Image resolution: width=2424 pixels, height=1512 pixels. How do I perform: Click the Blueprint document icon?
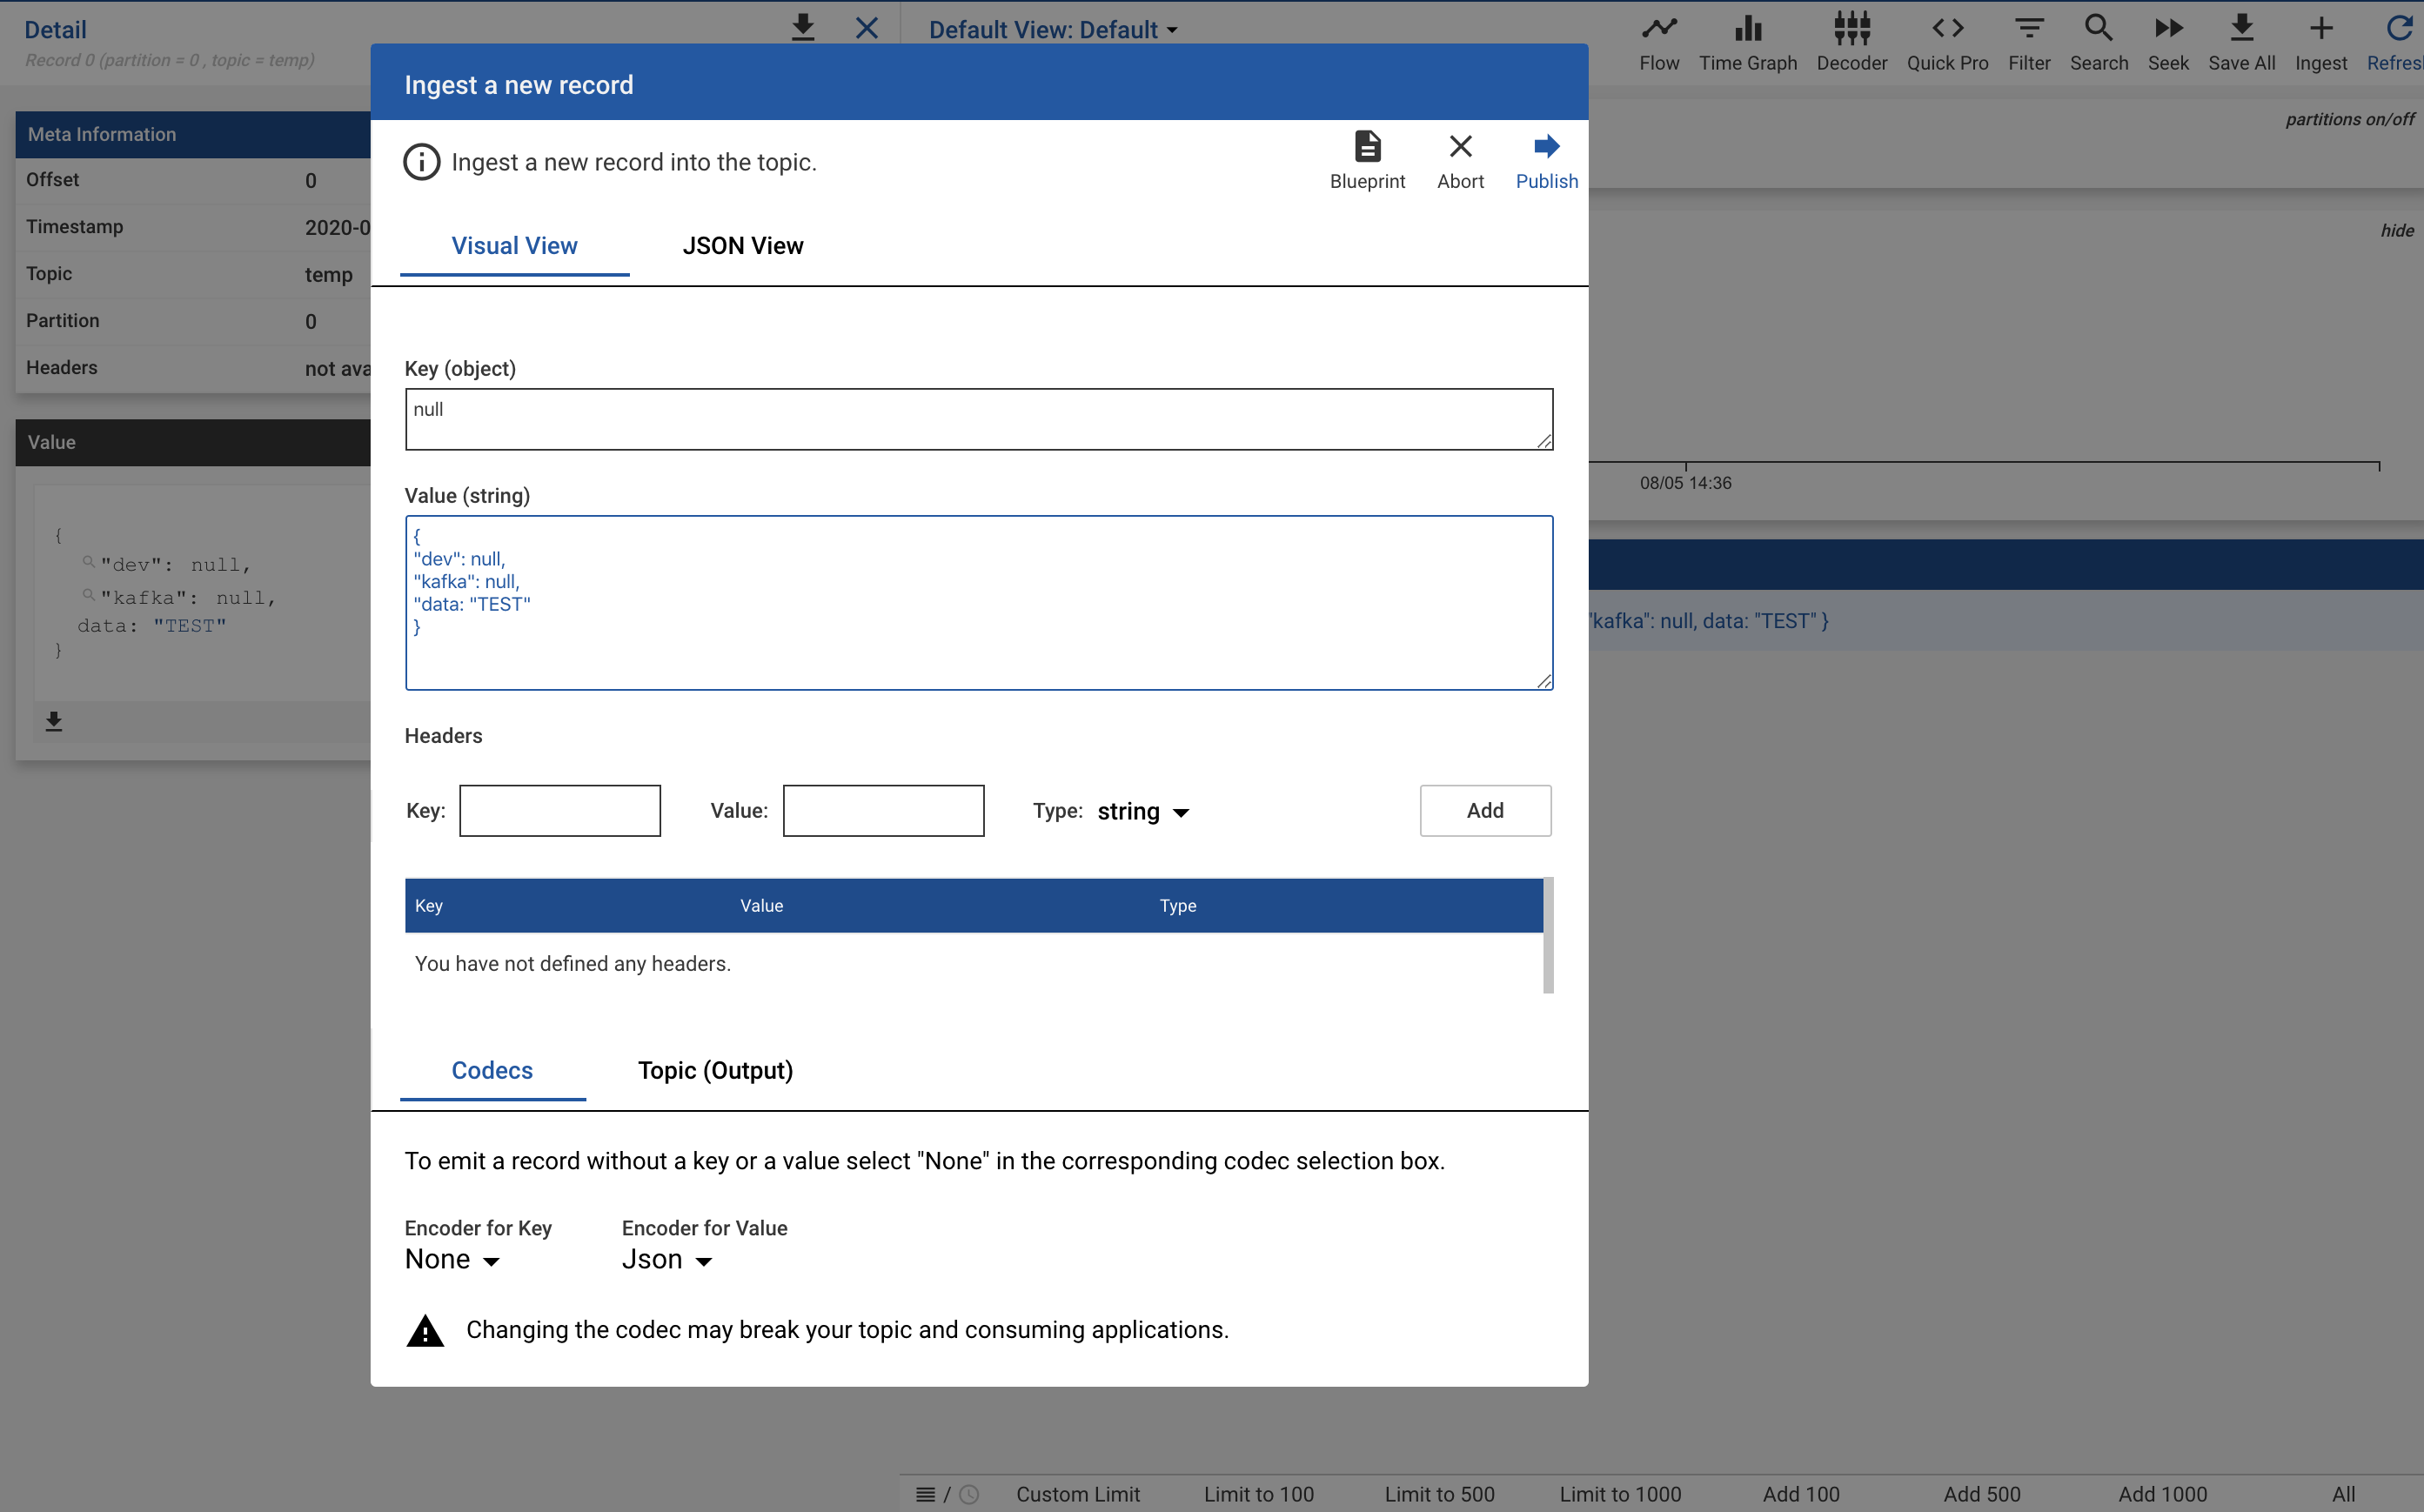1367,147
